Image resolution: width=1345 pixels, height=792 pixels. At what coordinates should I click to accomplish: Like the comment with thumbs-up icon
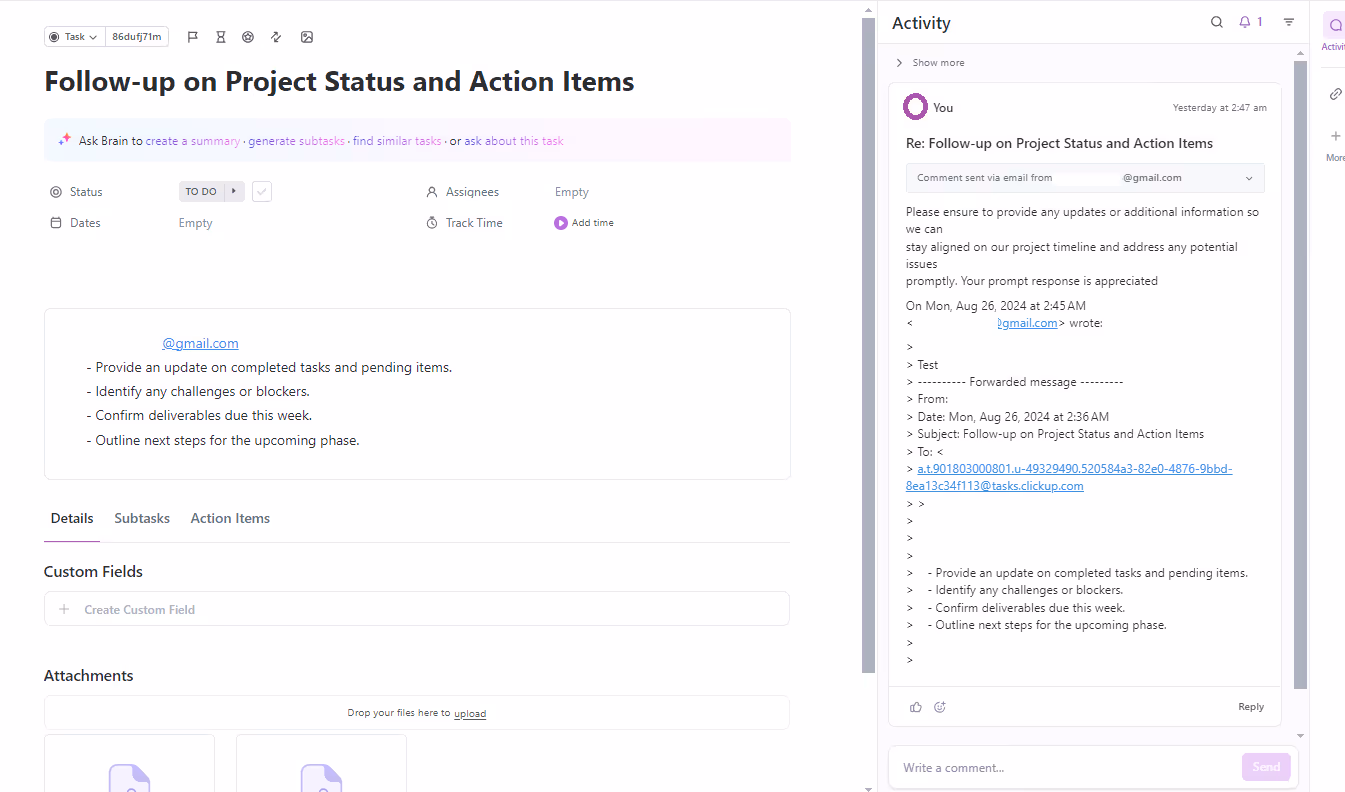click(x=916, y=707)
